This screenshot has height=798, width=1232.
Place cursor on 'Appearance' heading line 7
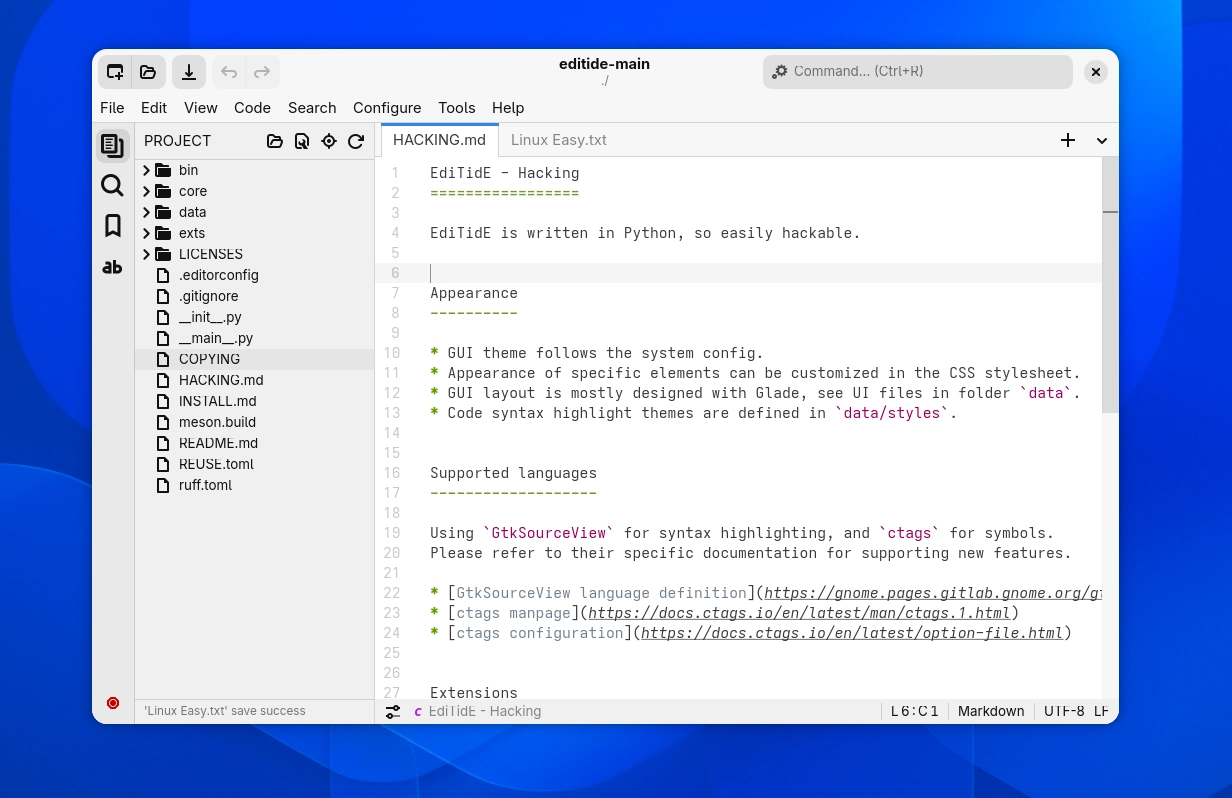(x=474, y=293)
